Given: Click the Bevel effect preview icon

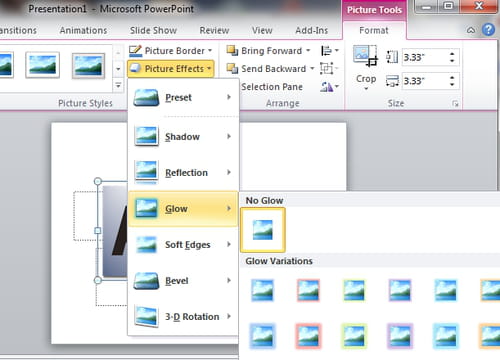Looking at the screenshot, I should [x=146, y=281].
